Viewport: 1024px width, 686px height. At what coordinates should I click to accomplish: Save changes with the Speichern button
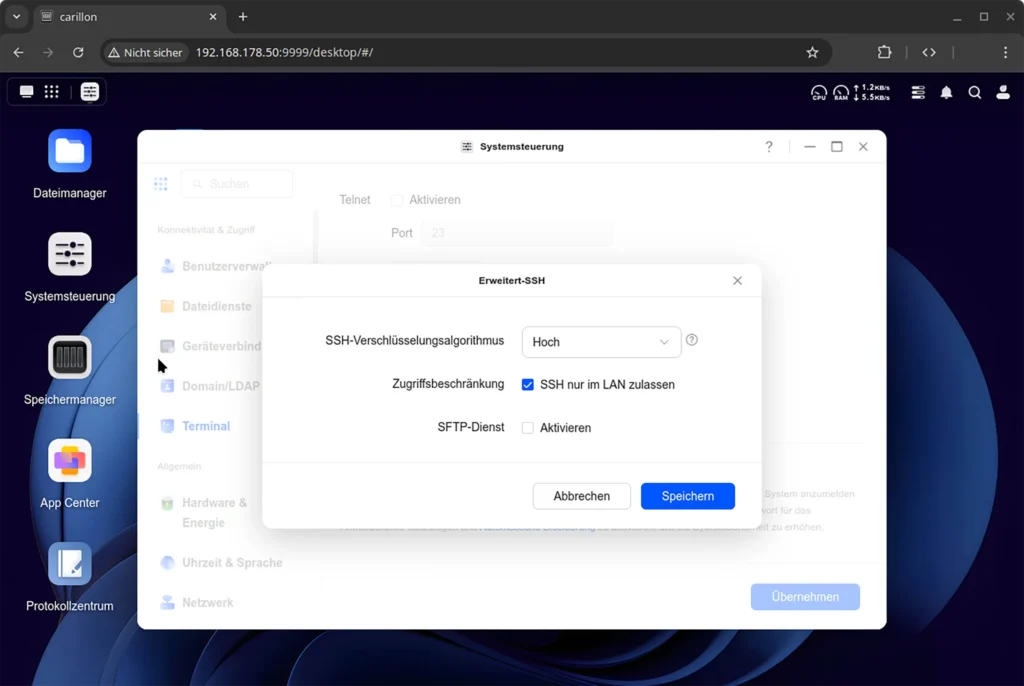(x=687, y=496)
